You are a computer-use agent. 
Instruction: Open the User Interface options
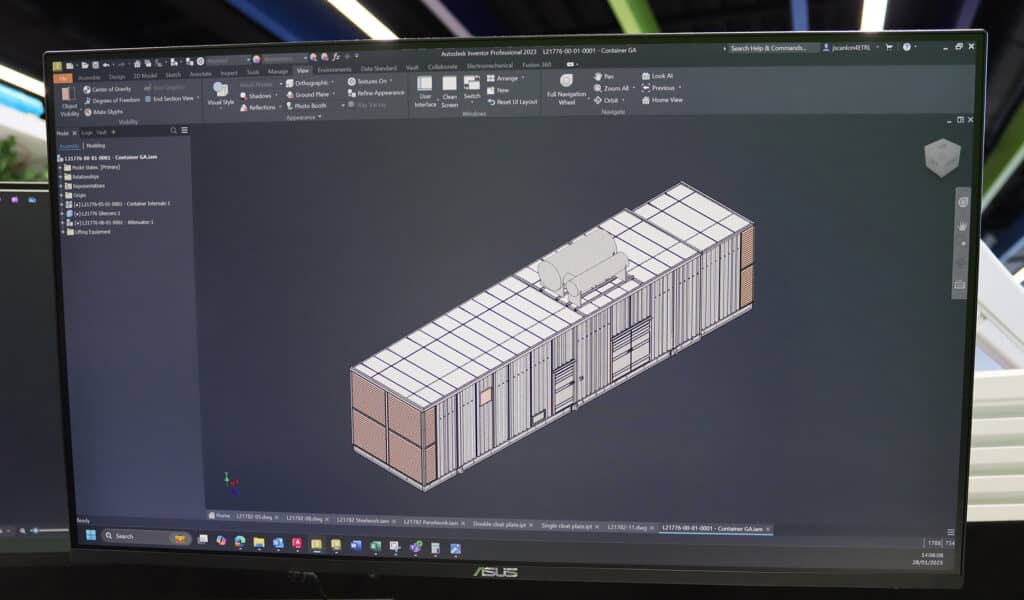[x=425, y=92]
